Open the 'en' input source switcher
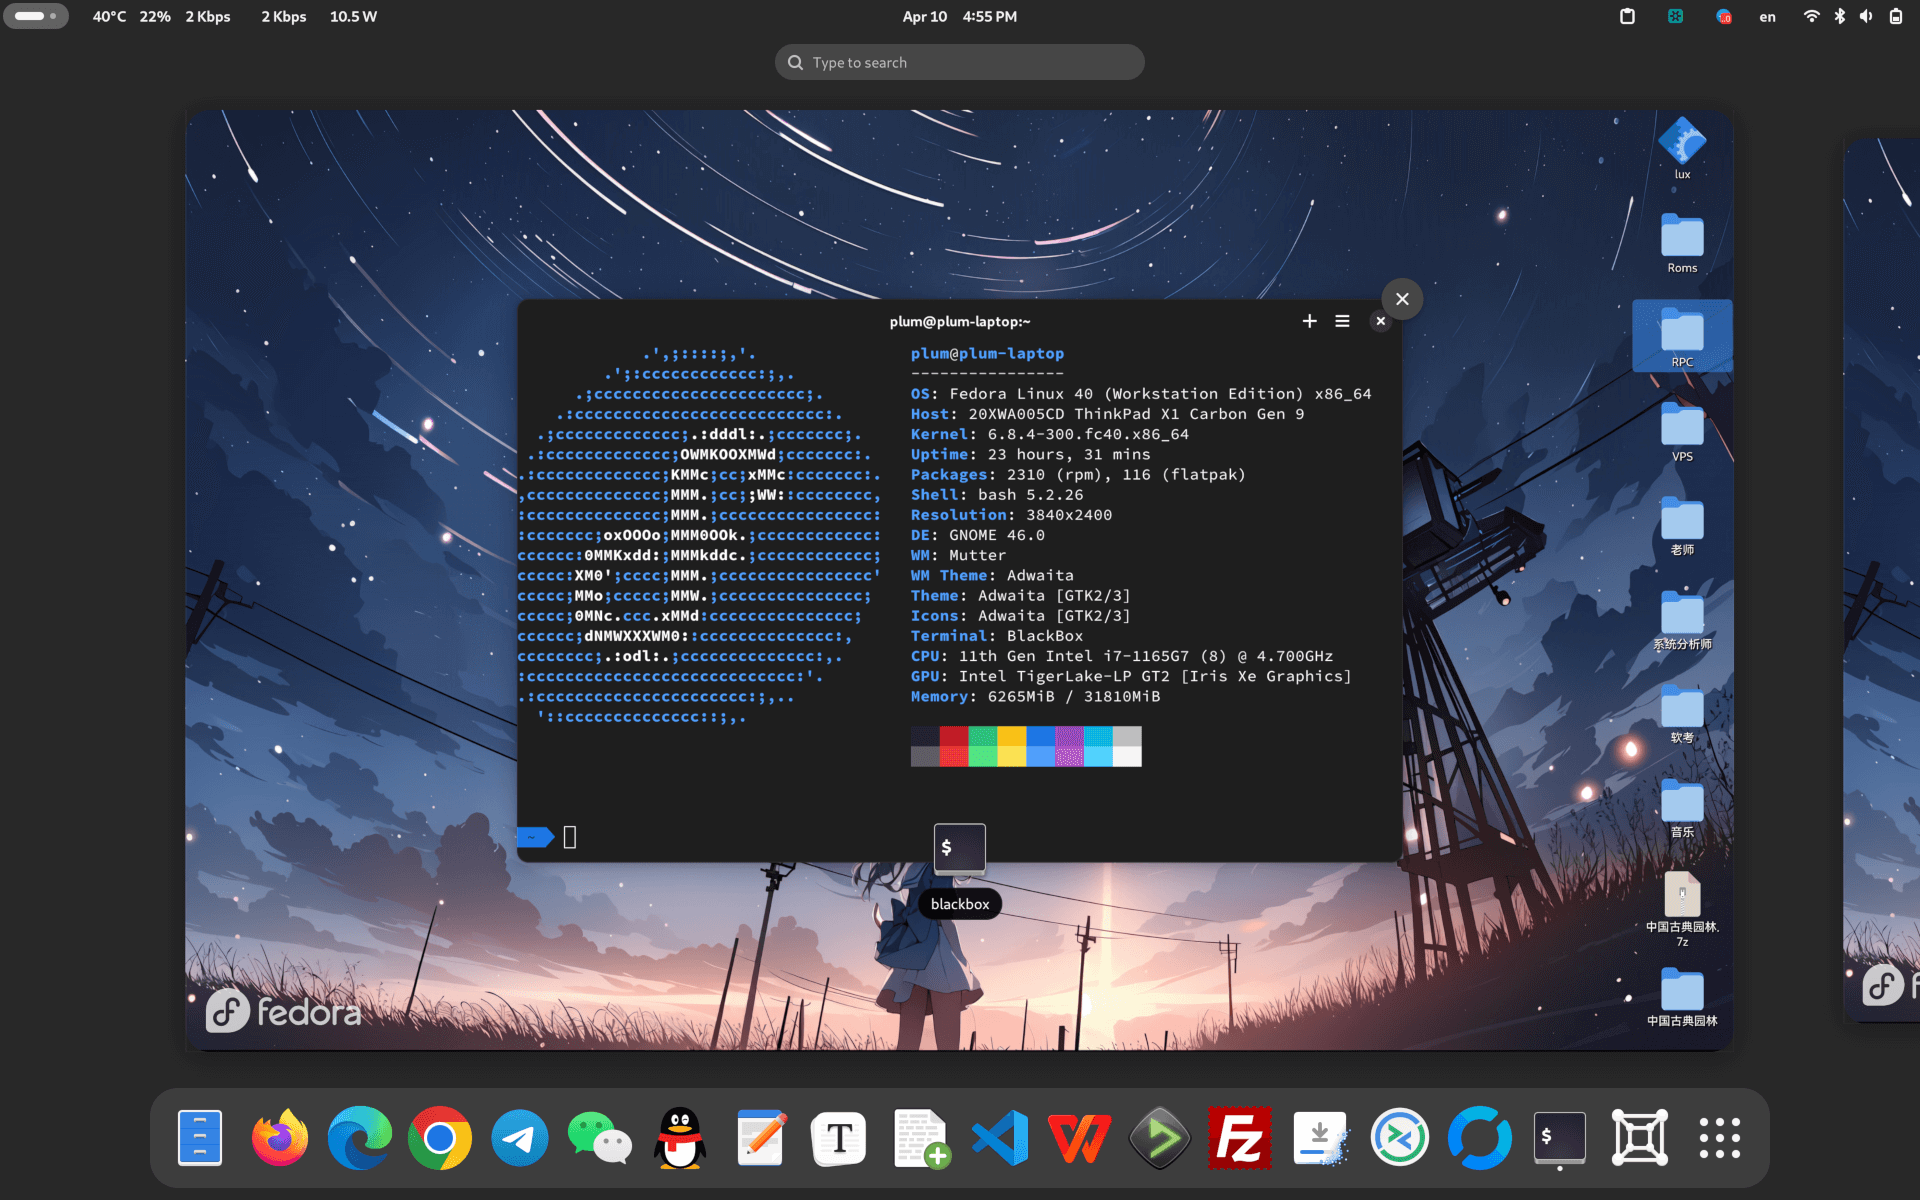 click(x=1767, y=16)
